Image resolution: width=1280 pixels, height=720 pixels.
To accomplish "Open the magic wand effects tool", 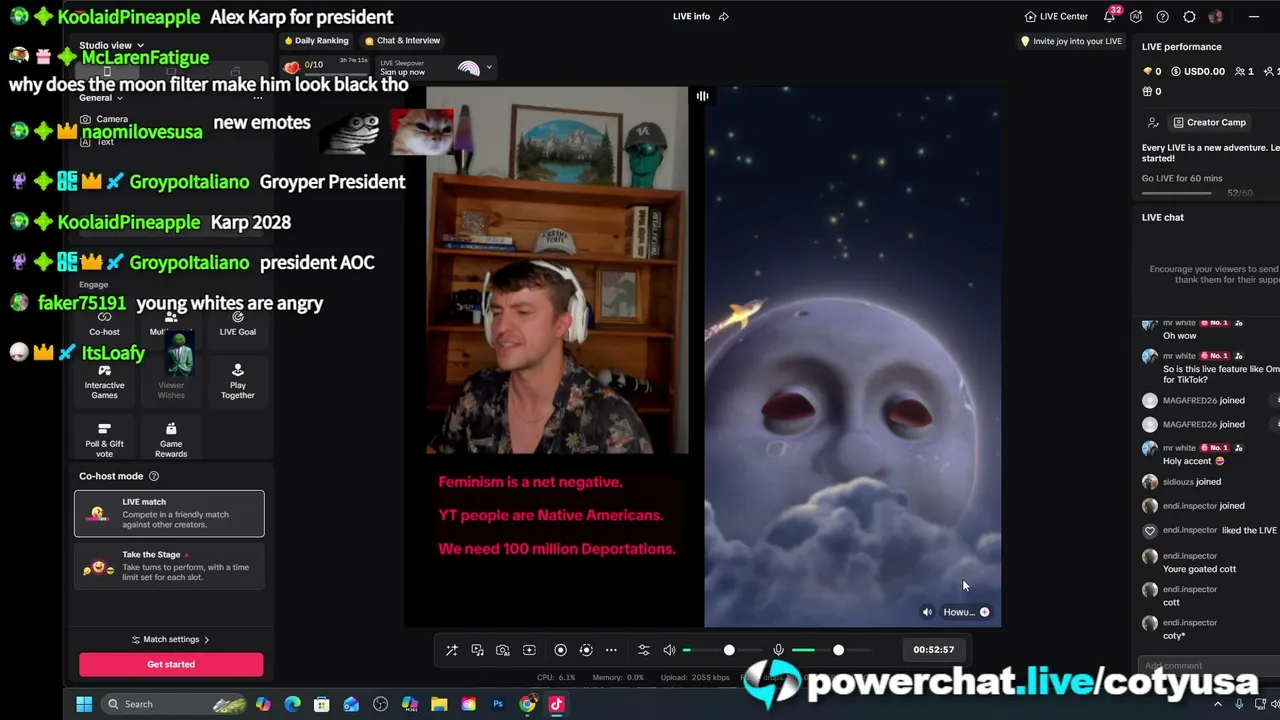I will point(452,650).
